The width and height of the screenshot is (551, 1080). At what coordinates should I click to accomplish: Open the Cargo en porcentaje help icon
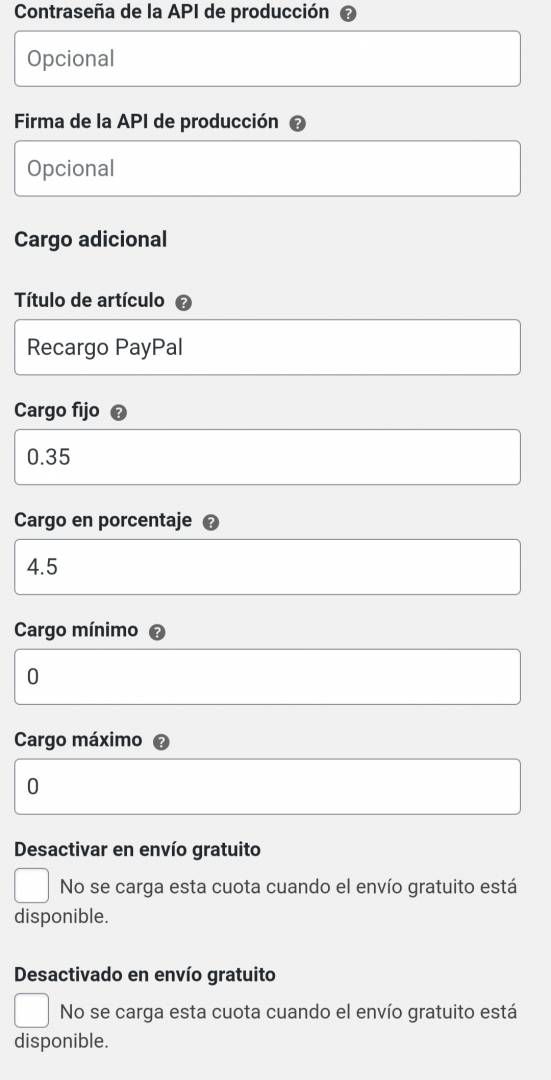coord(211,522)
